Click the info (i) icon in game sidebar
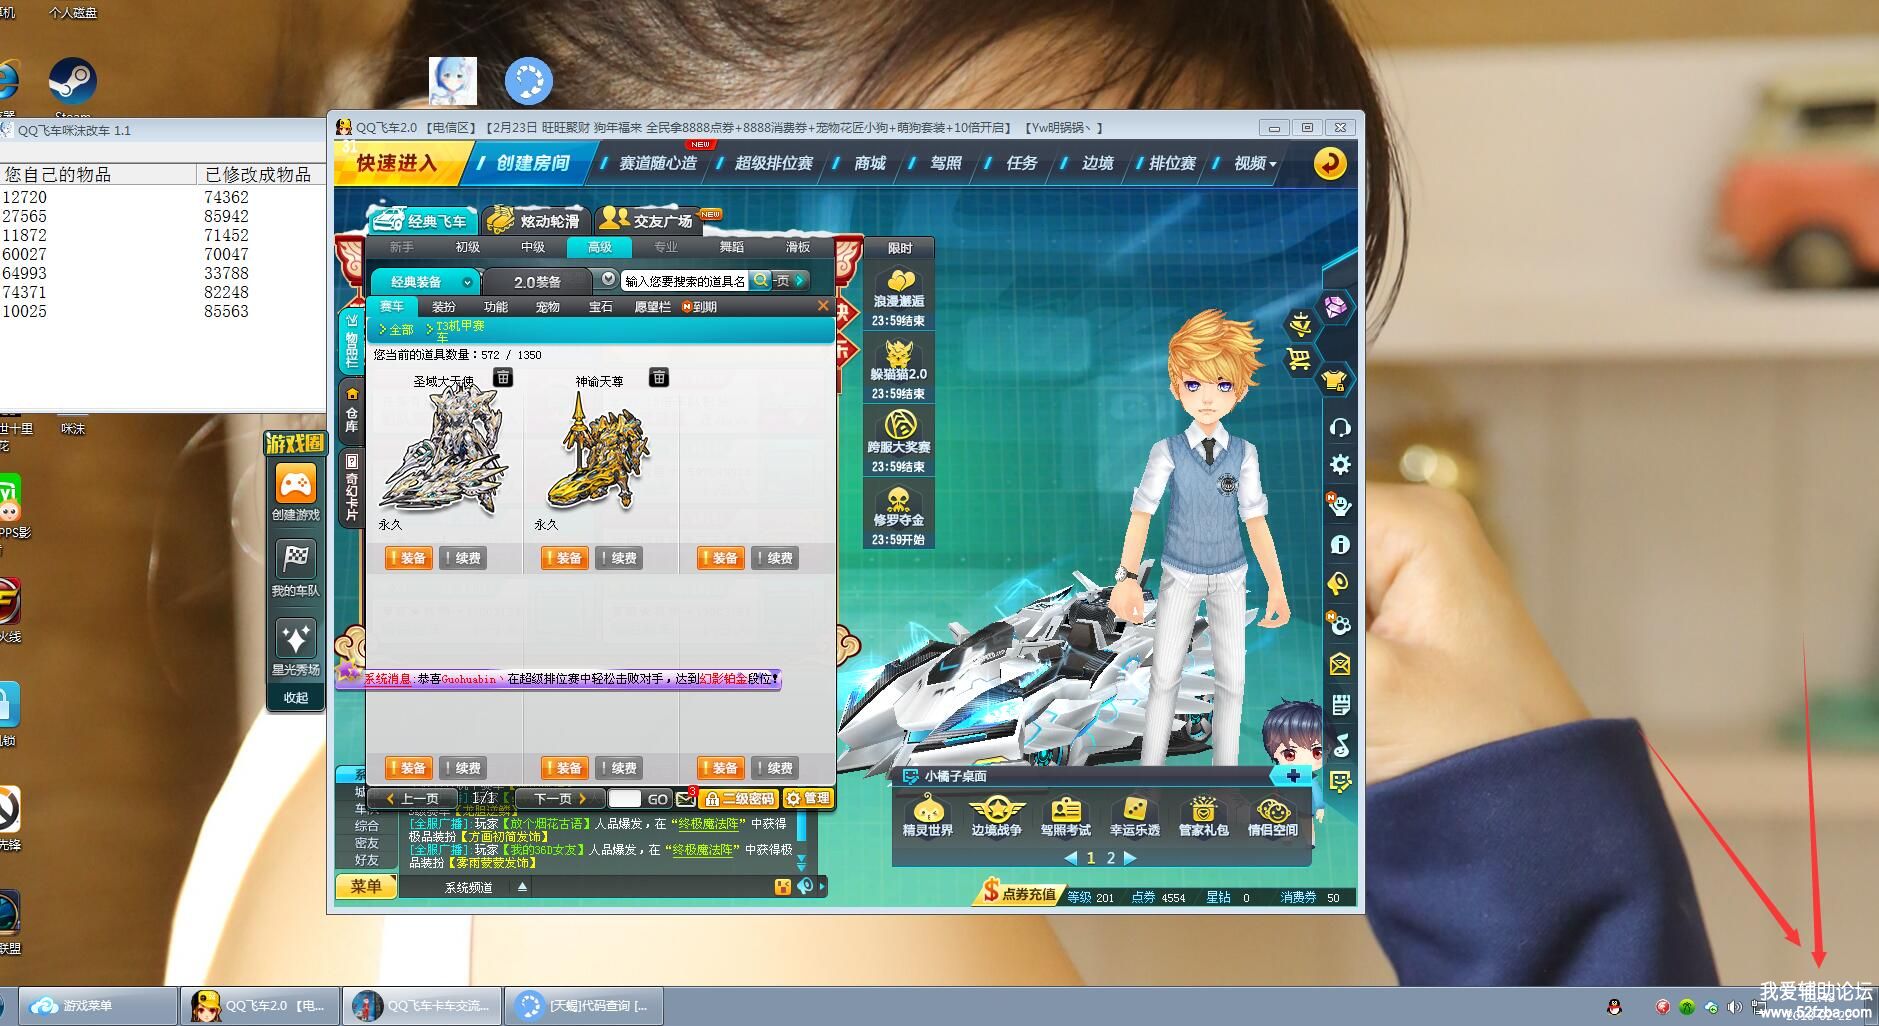Image resolution: width=1879 pixels, height=1026 pixels. click(x=1340, y=545)
